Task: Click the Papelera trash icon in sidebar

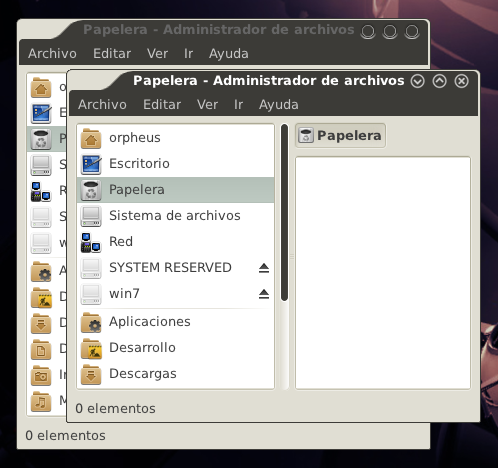Action: click(x=91, y=190)
